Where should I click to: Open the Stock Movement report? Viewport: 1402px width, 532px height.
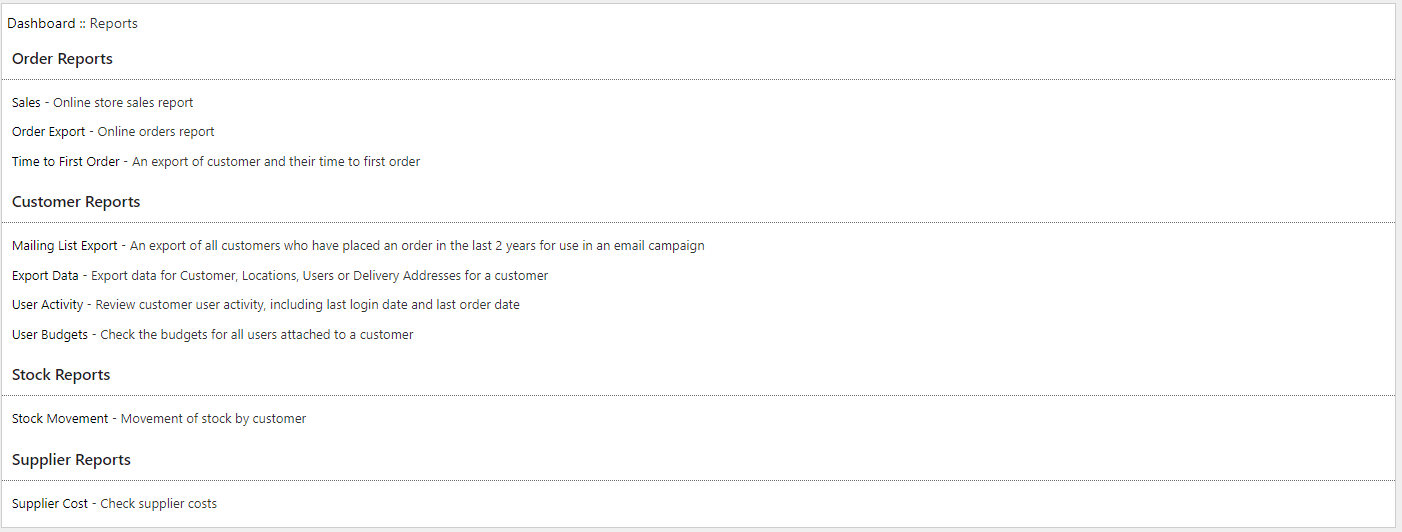tap(60, 419)
